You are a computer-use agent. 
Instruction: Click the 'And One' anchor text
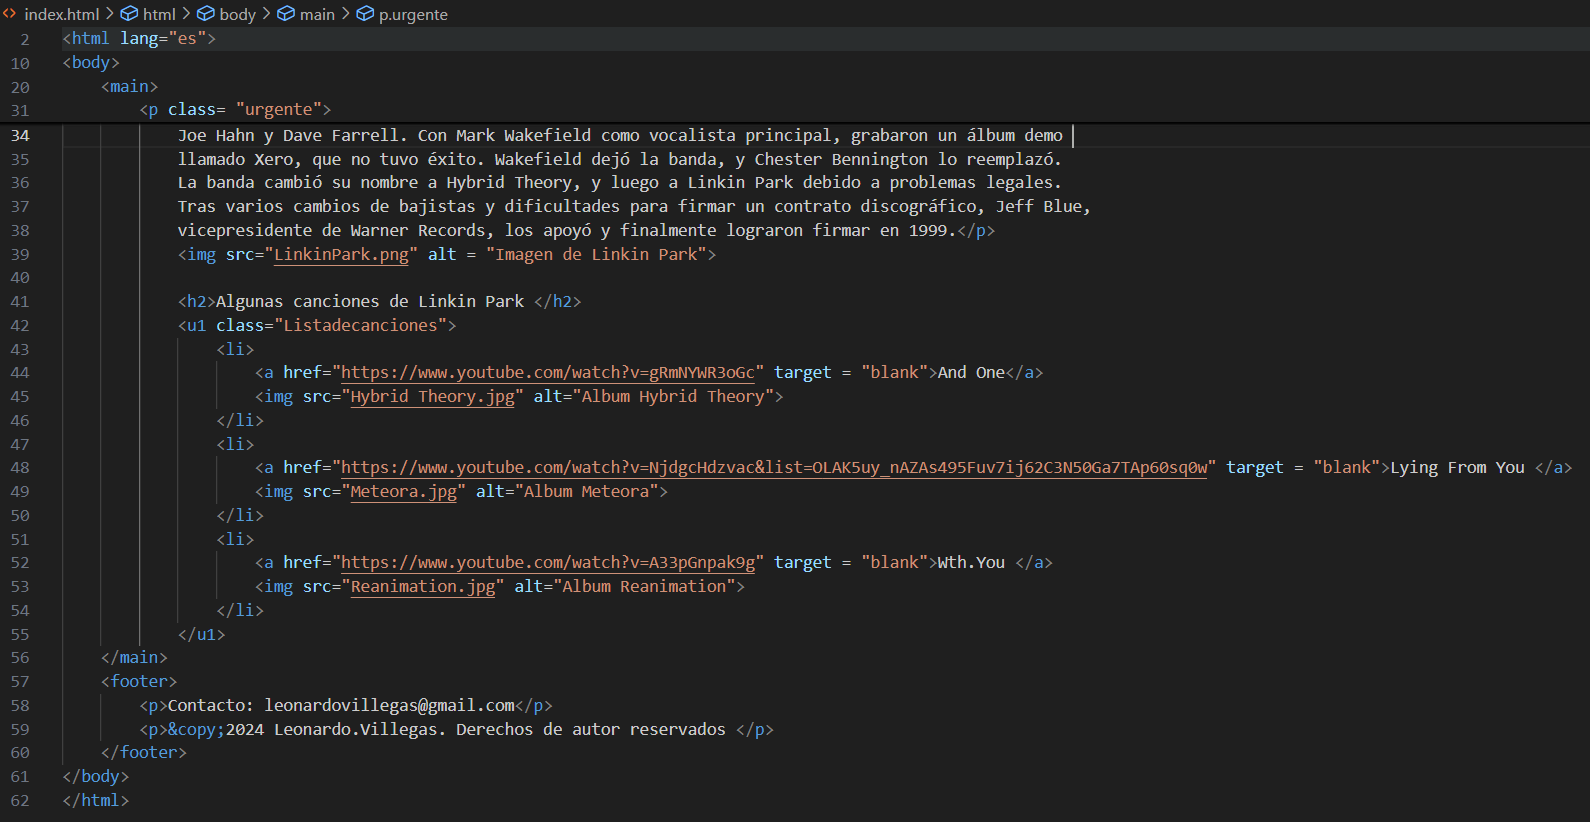pos(971,373)
